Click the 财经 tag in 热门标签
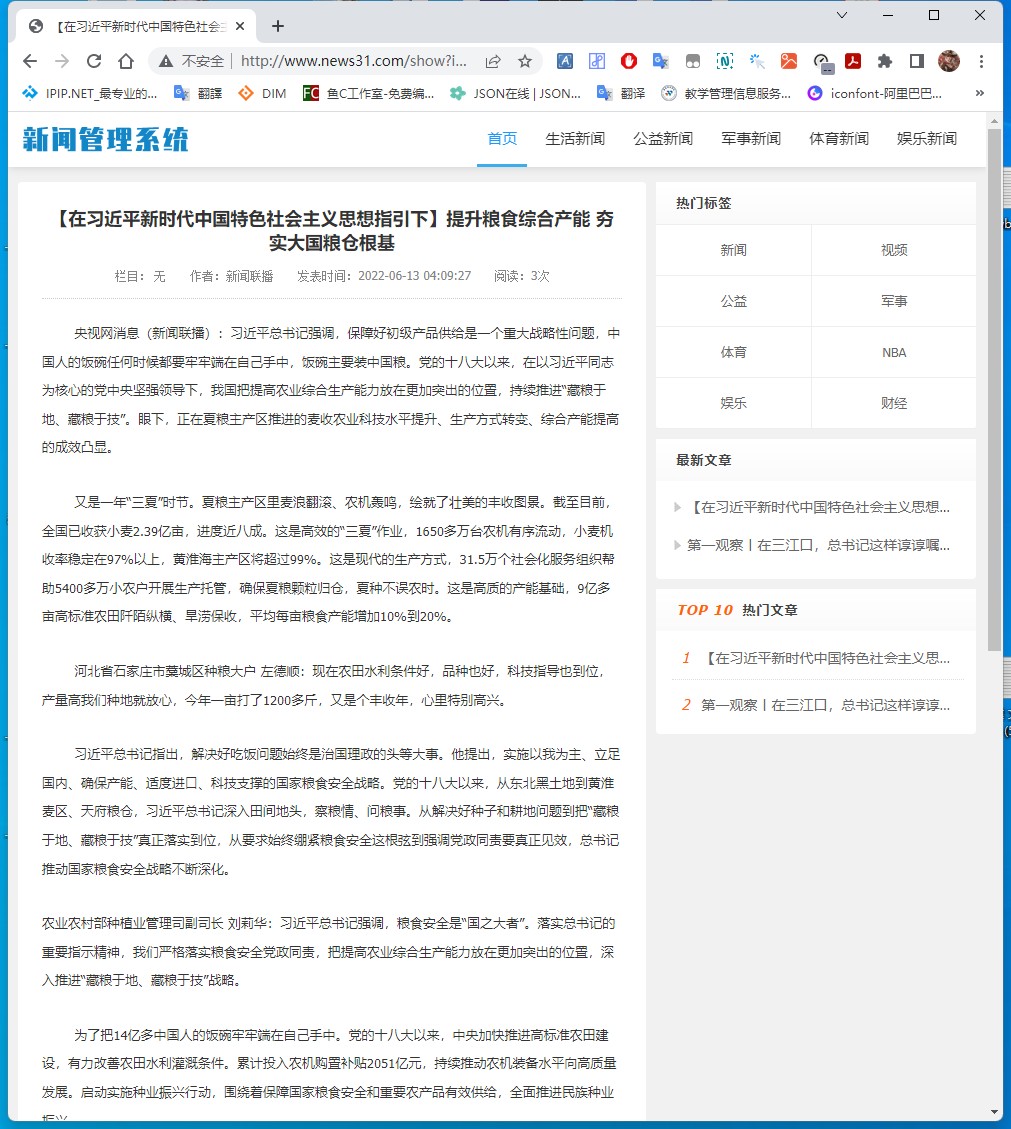This screenshot has height=1129, width=1011. [894, 403]
